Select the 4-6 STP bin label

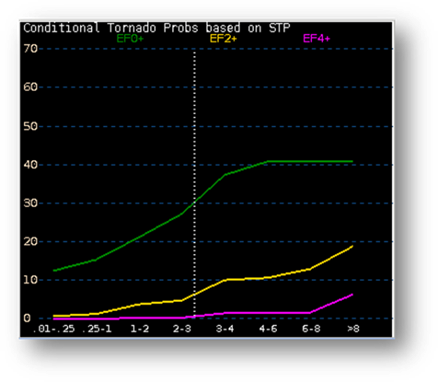click(268, 329)
